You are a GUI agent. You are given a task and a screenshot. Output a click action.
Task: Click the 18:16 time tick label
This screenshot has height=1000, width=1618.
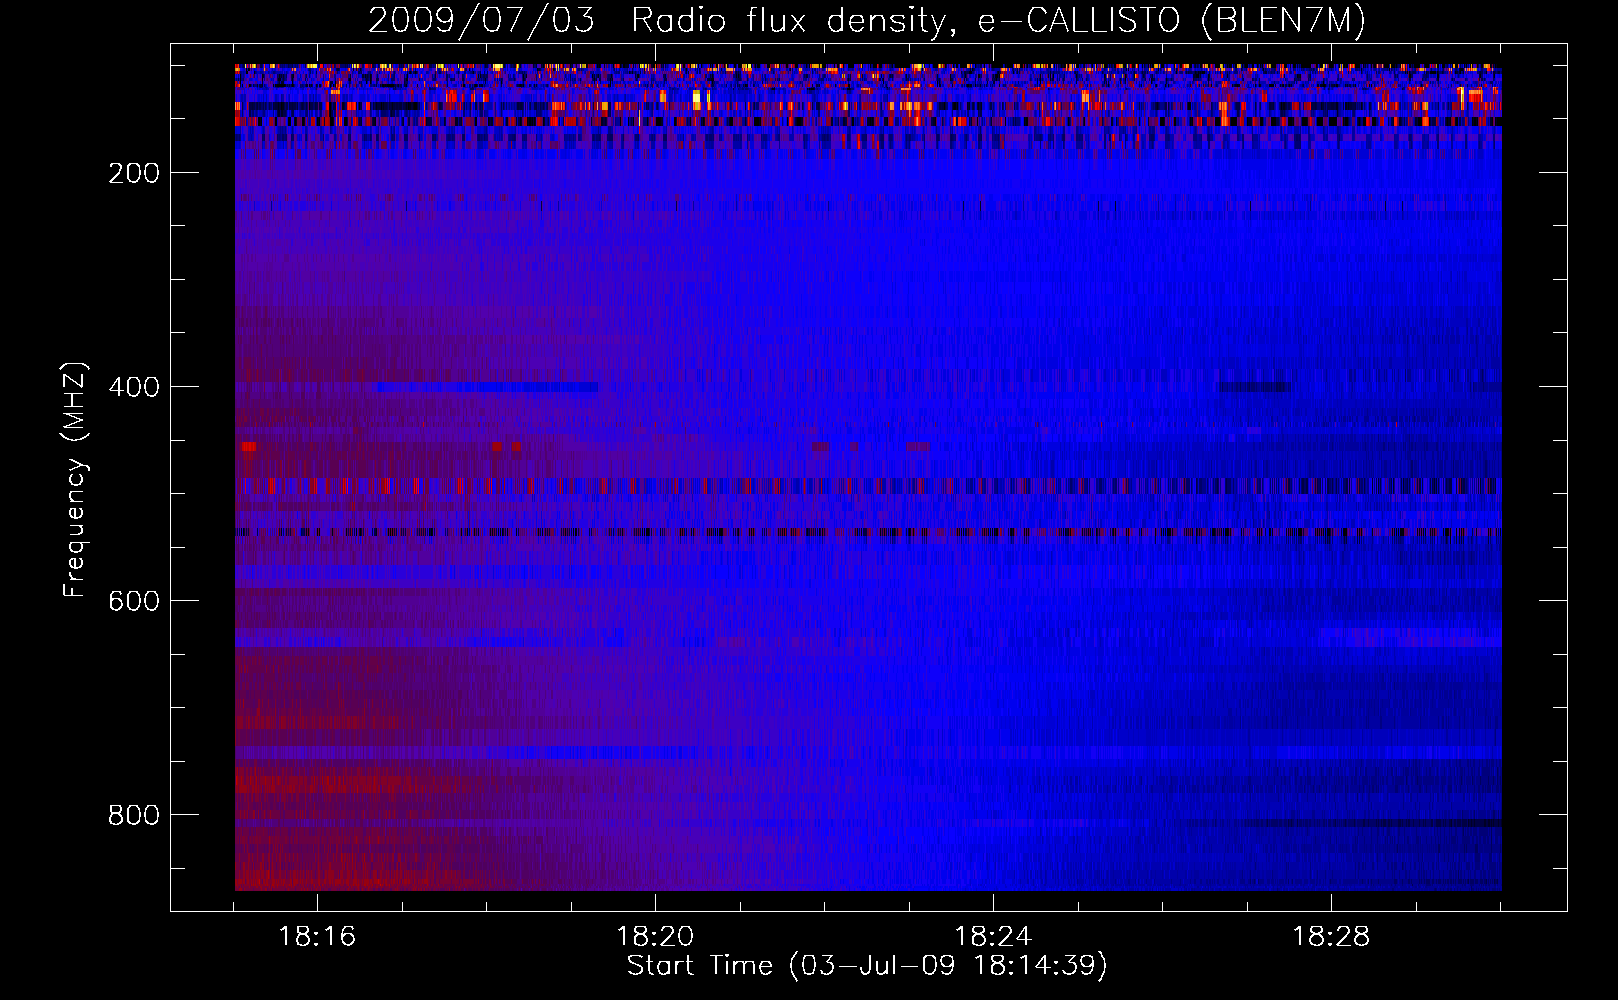pos(317,937)
